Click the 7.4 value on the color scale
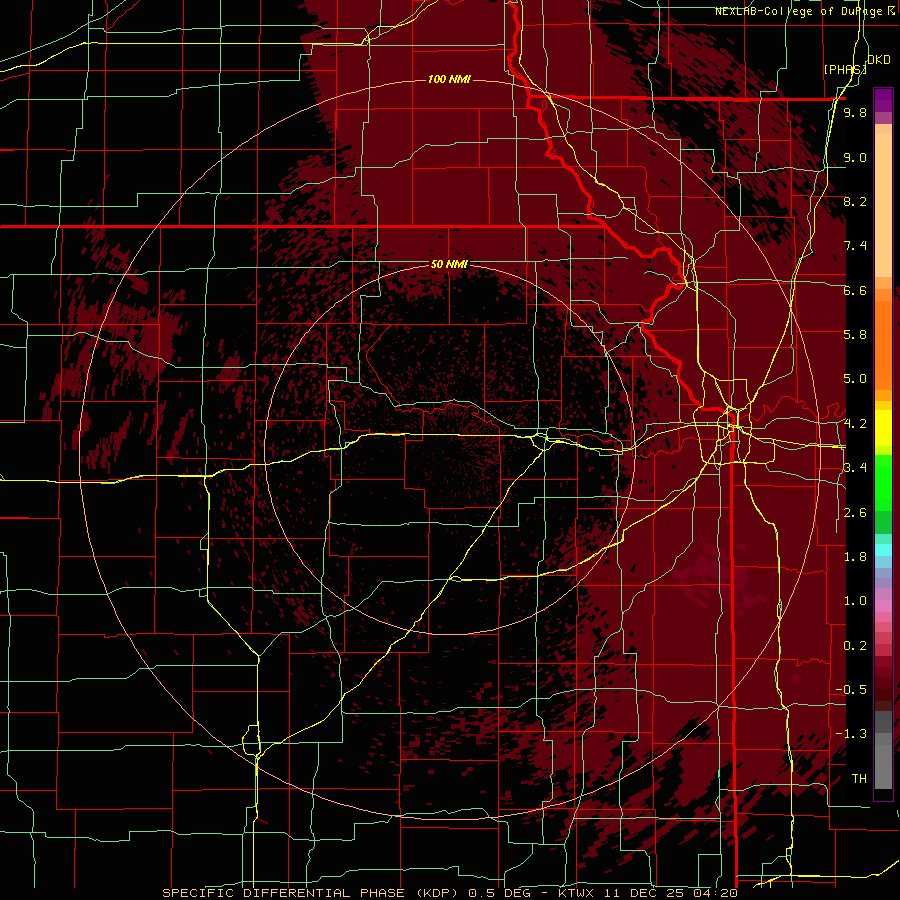This screenshot has width=900, height=900. click(x=855, y=246)
